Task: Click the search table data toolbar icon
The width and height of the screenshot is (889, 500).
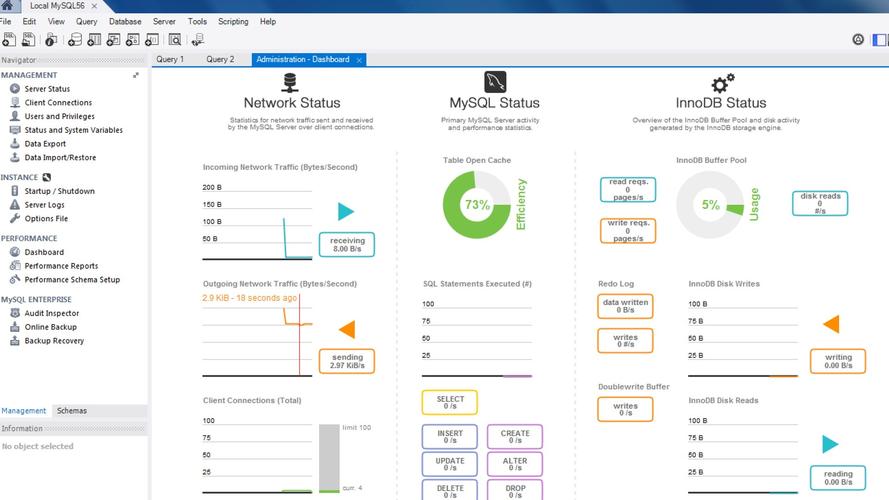Action: 175,40
